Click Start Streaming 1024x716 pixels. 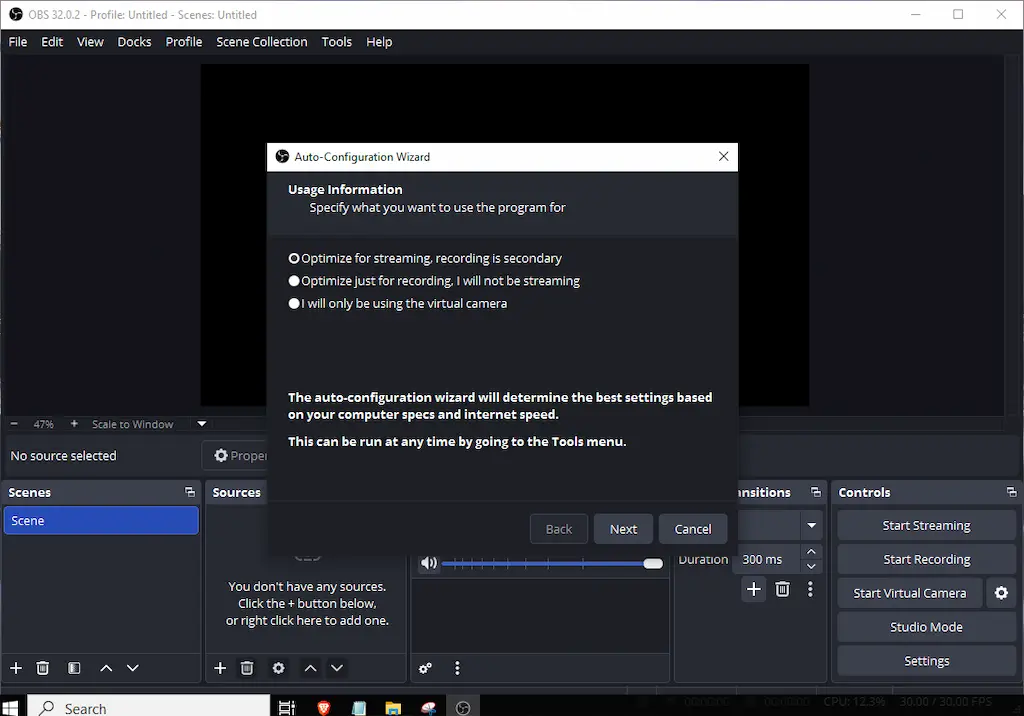tap(926, 525)
